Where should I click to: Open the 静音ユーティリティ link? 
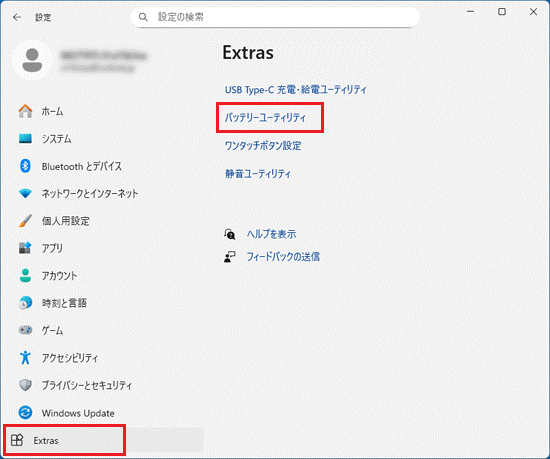tap(258, 174)
